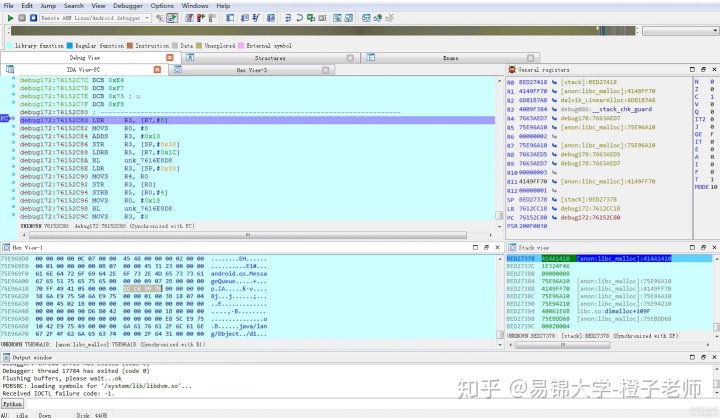The width and height of the screenshot is (720, 418).
Task: Click the MODE flag value in registers
Action: (x=714, y=187)
